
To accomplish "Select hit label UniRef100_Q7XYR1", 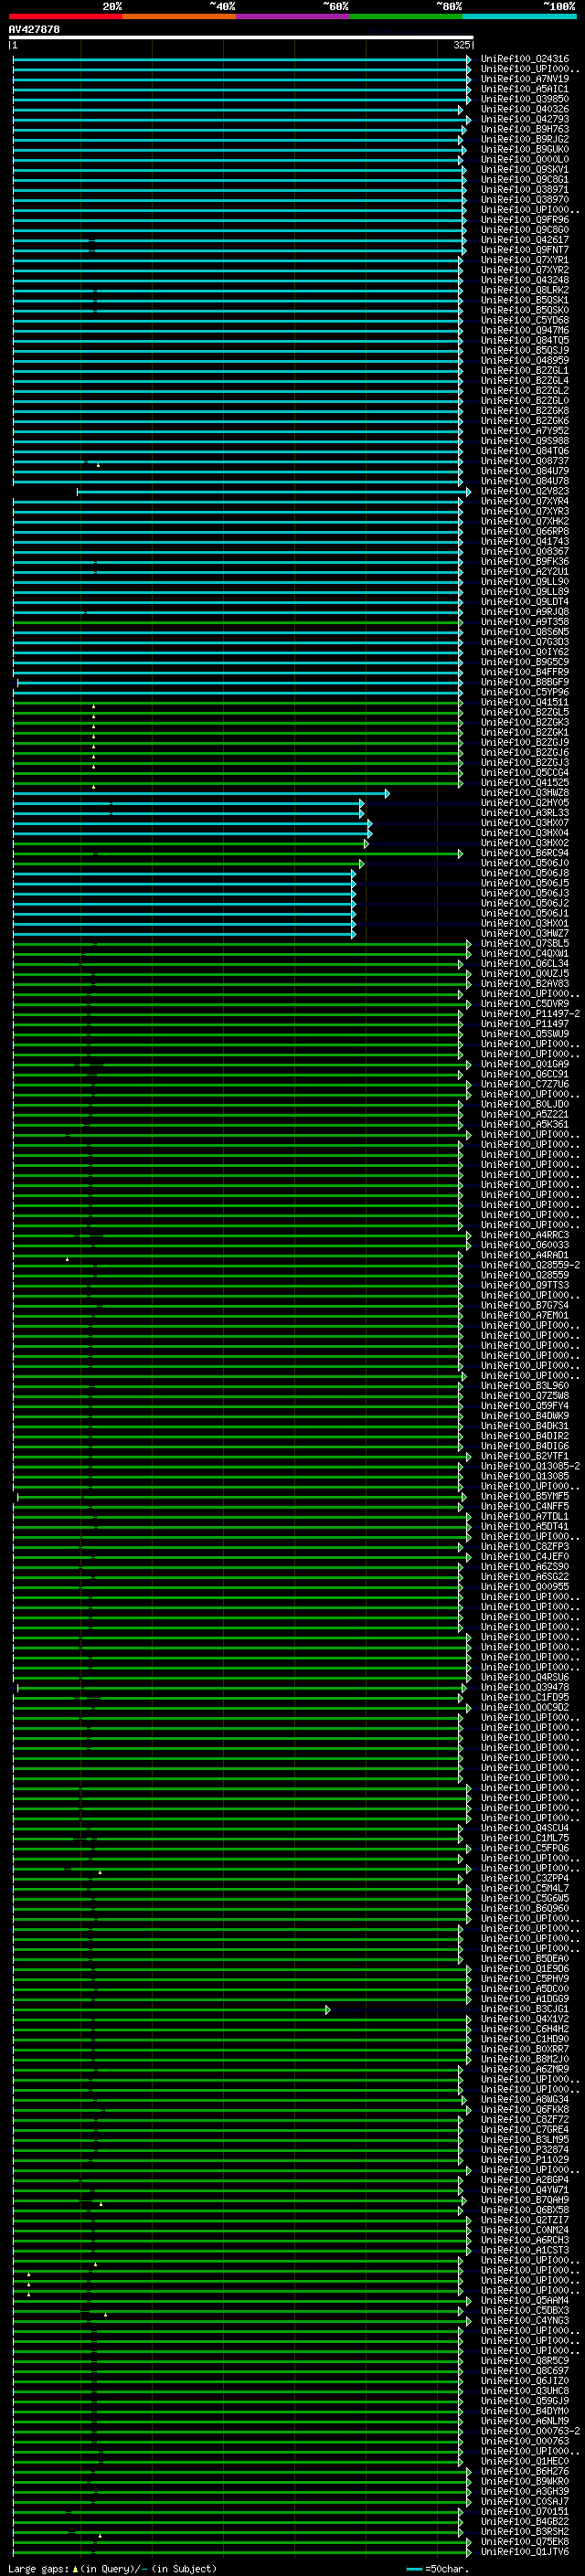I will click(525, 260).
